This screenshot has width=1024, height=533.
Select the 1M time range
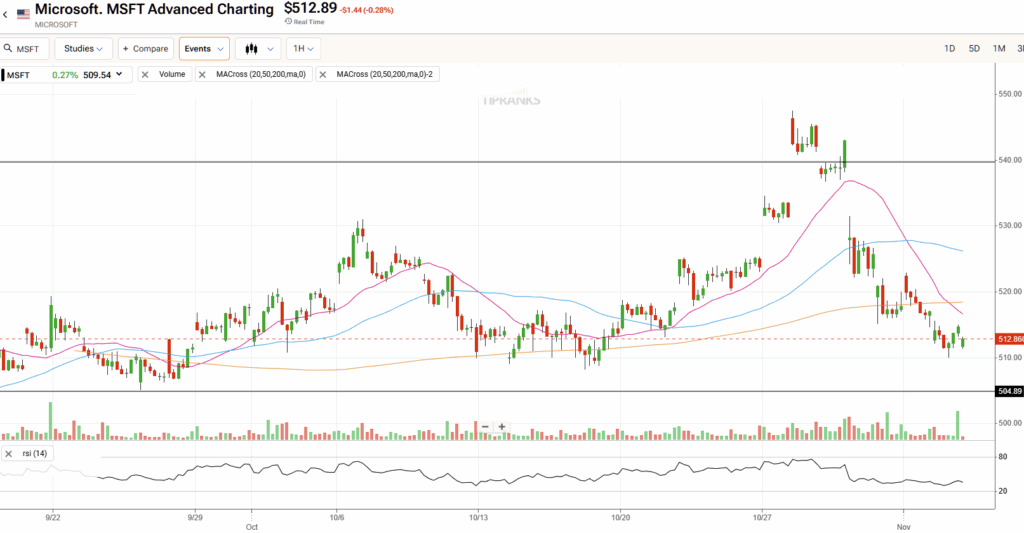click(x=998, y=48)
